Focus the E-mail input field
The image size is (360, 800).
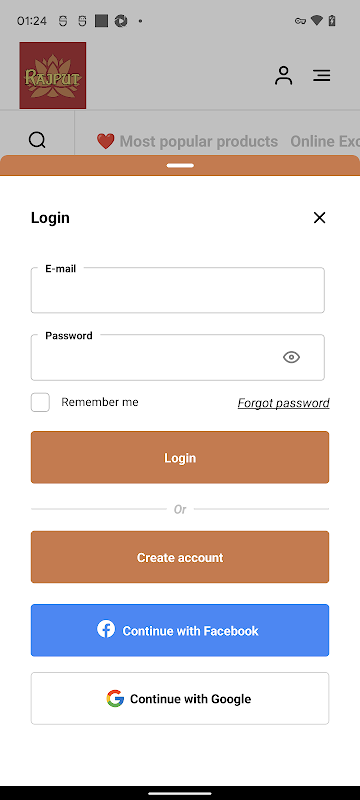pos(177,290)
